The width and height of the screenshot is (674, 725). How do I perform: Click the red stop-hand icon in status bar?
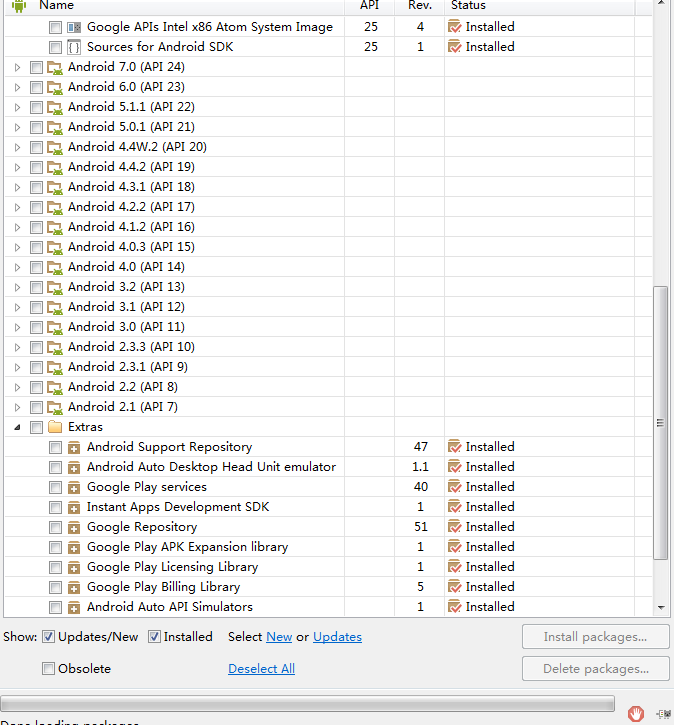coord(636,713)
